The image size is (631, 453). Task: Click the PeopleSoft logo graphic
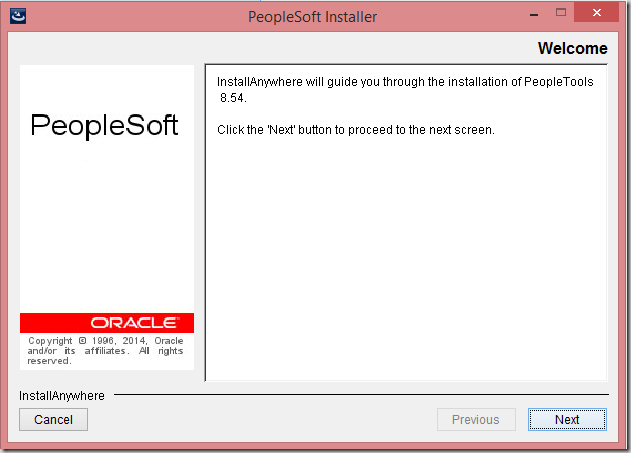[x=104, y=126]
